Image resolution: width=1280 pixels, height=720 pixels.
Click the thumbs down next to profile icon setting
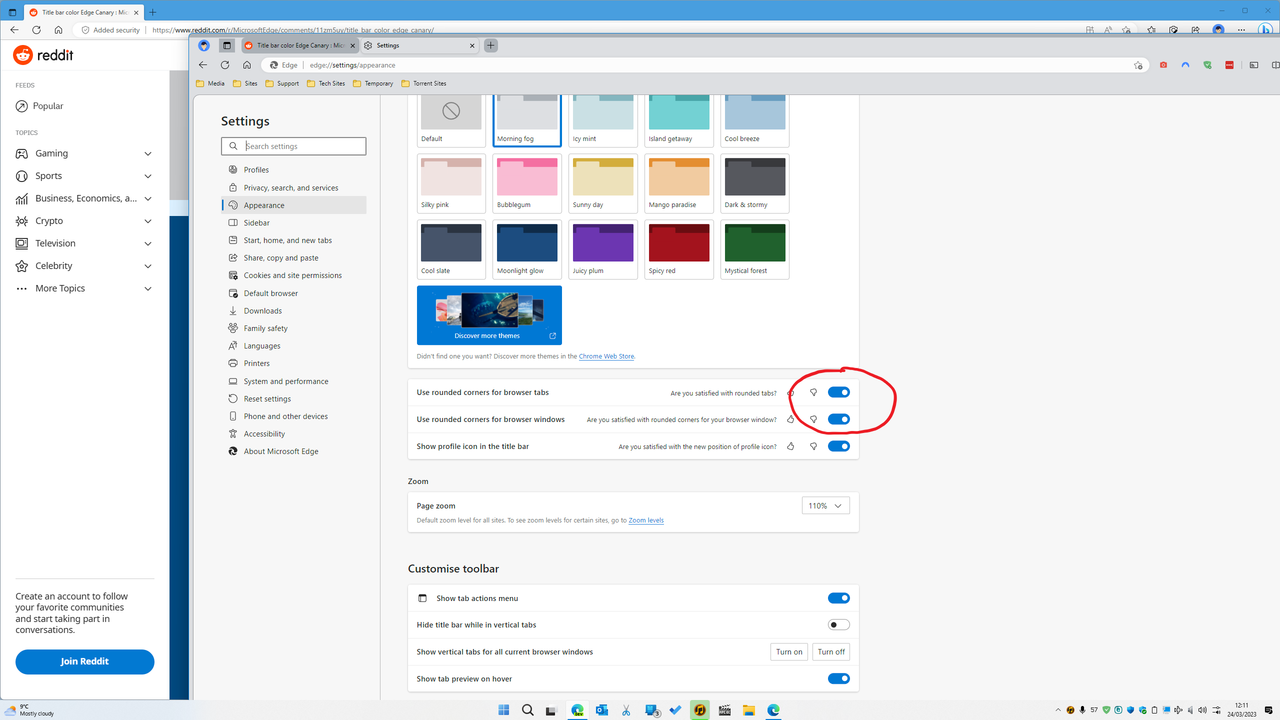813,446
